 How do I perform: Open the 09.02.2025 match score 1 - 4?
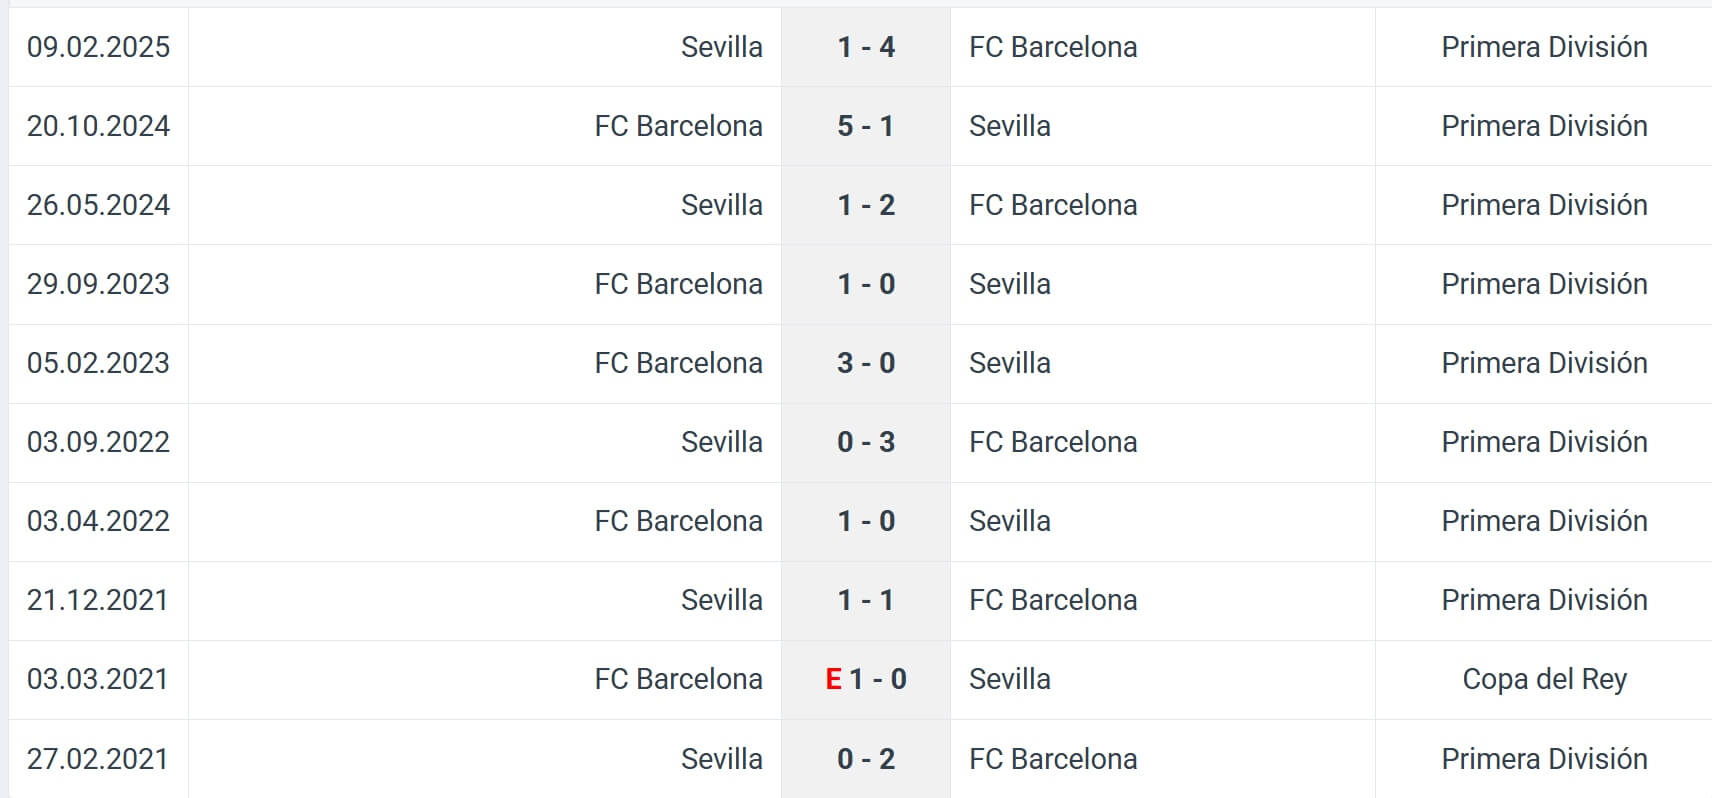(866, 47)
